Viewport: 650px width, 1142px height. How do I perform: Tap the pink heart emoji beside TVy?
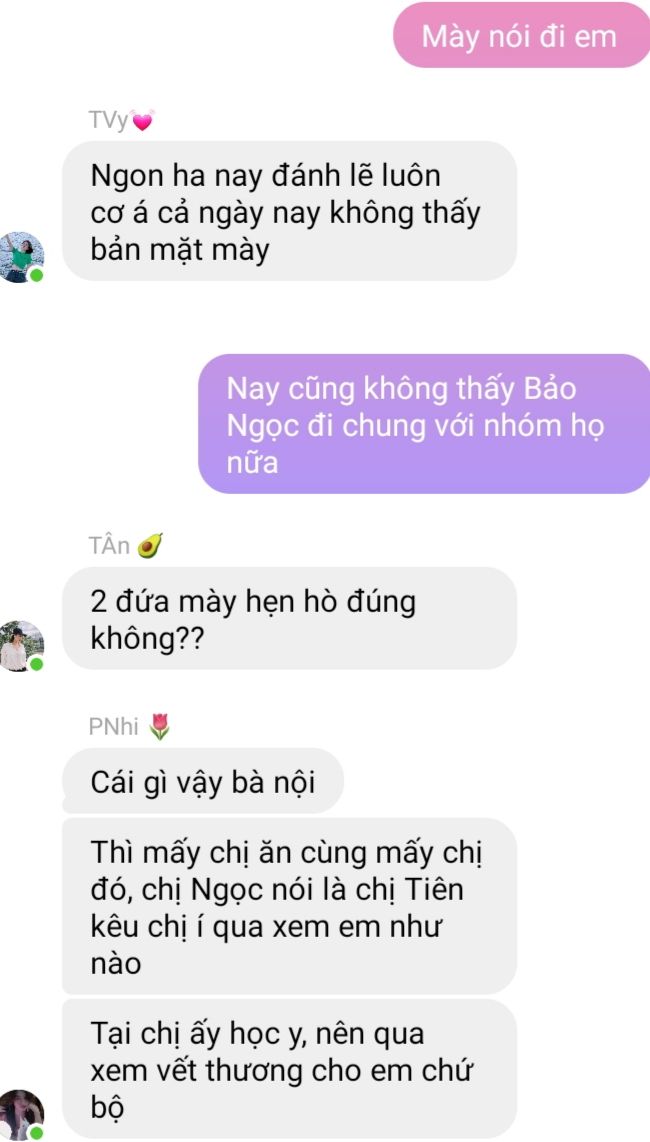pyautogui.click(x=143, y=120)
